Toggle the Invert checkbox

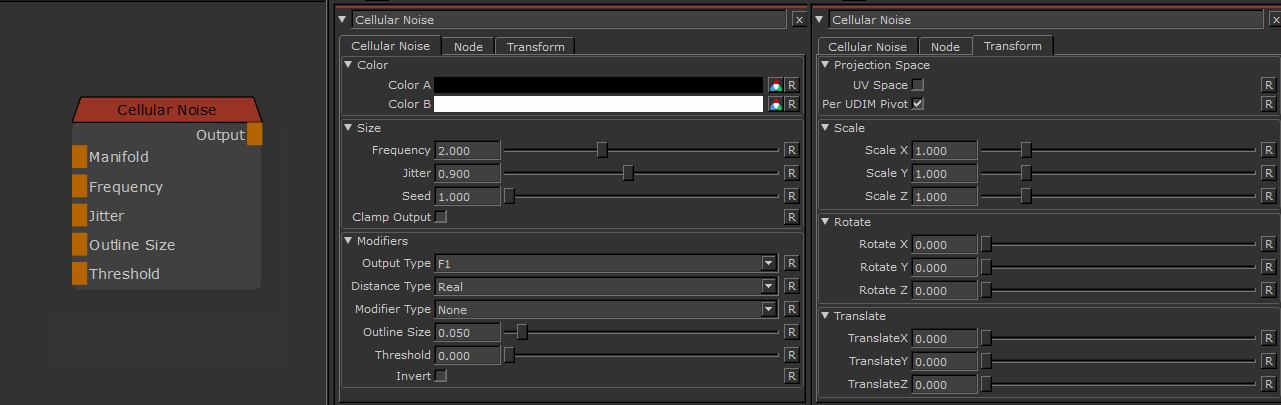point(440,376)
